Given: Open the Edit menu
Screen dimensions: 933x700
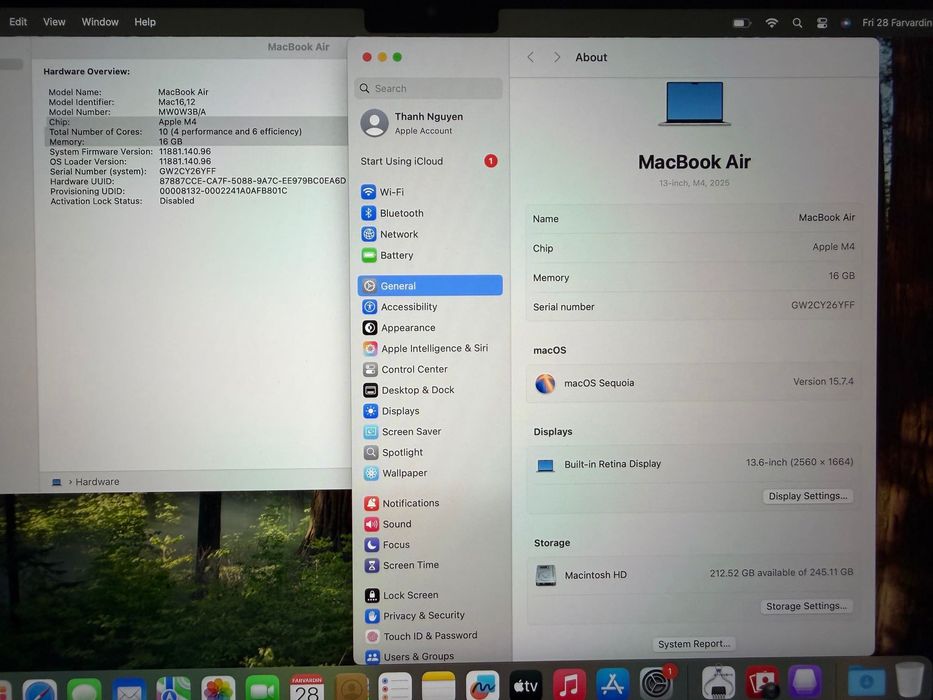Looking at the screenshot, I should 18,21.
